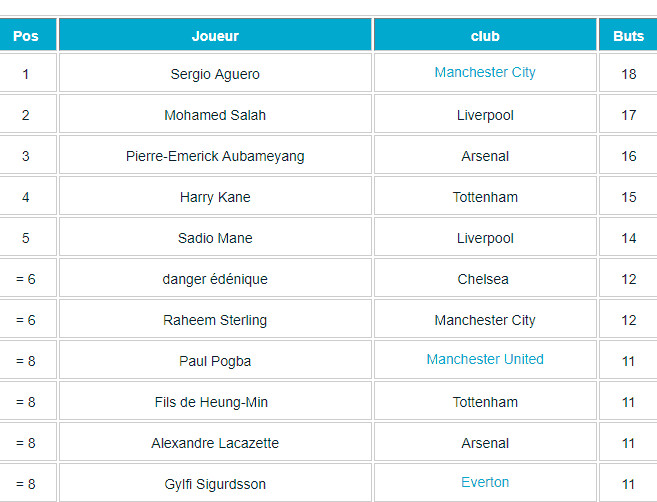Viewport: 657px width, 502px height.
Task: Select the "Joueur" column header
Action: (x=215, y=36)
